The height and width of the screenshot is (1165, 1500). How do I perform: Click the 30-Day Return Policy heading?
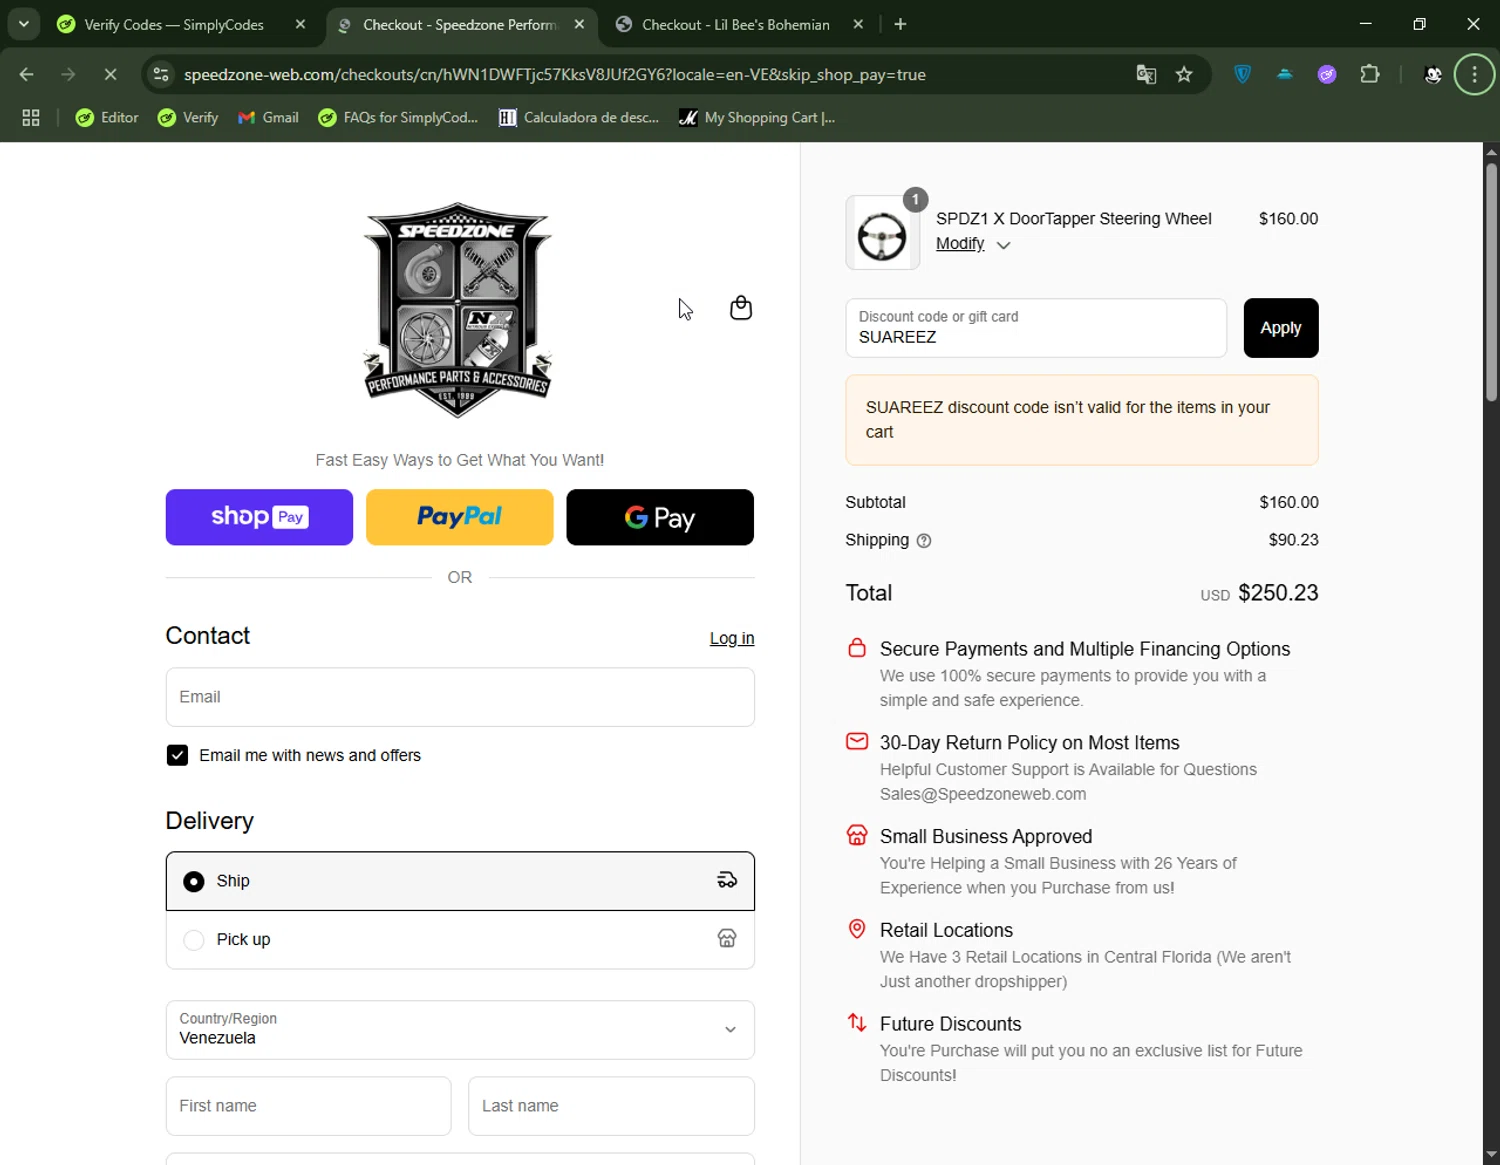[1029, 743]
